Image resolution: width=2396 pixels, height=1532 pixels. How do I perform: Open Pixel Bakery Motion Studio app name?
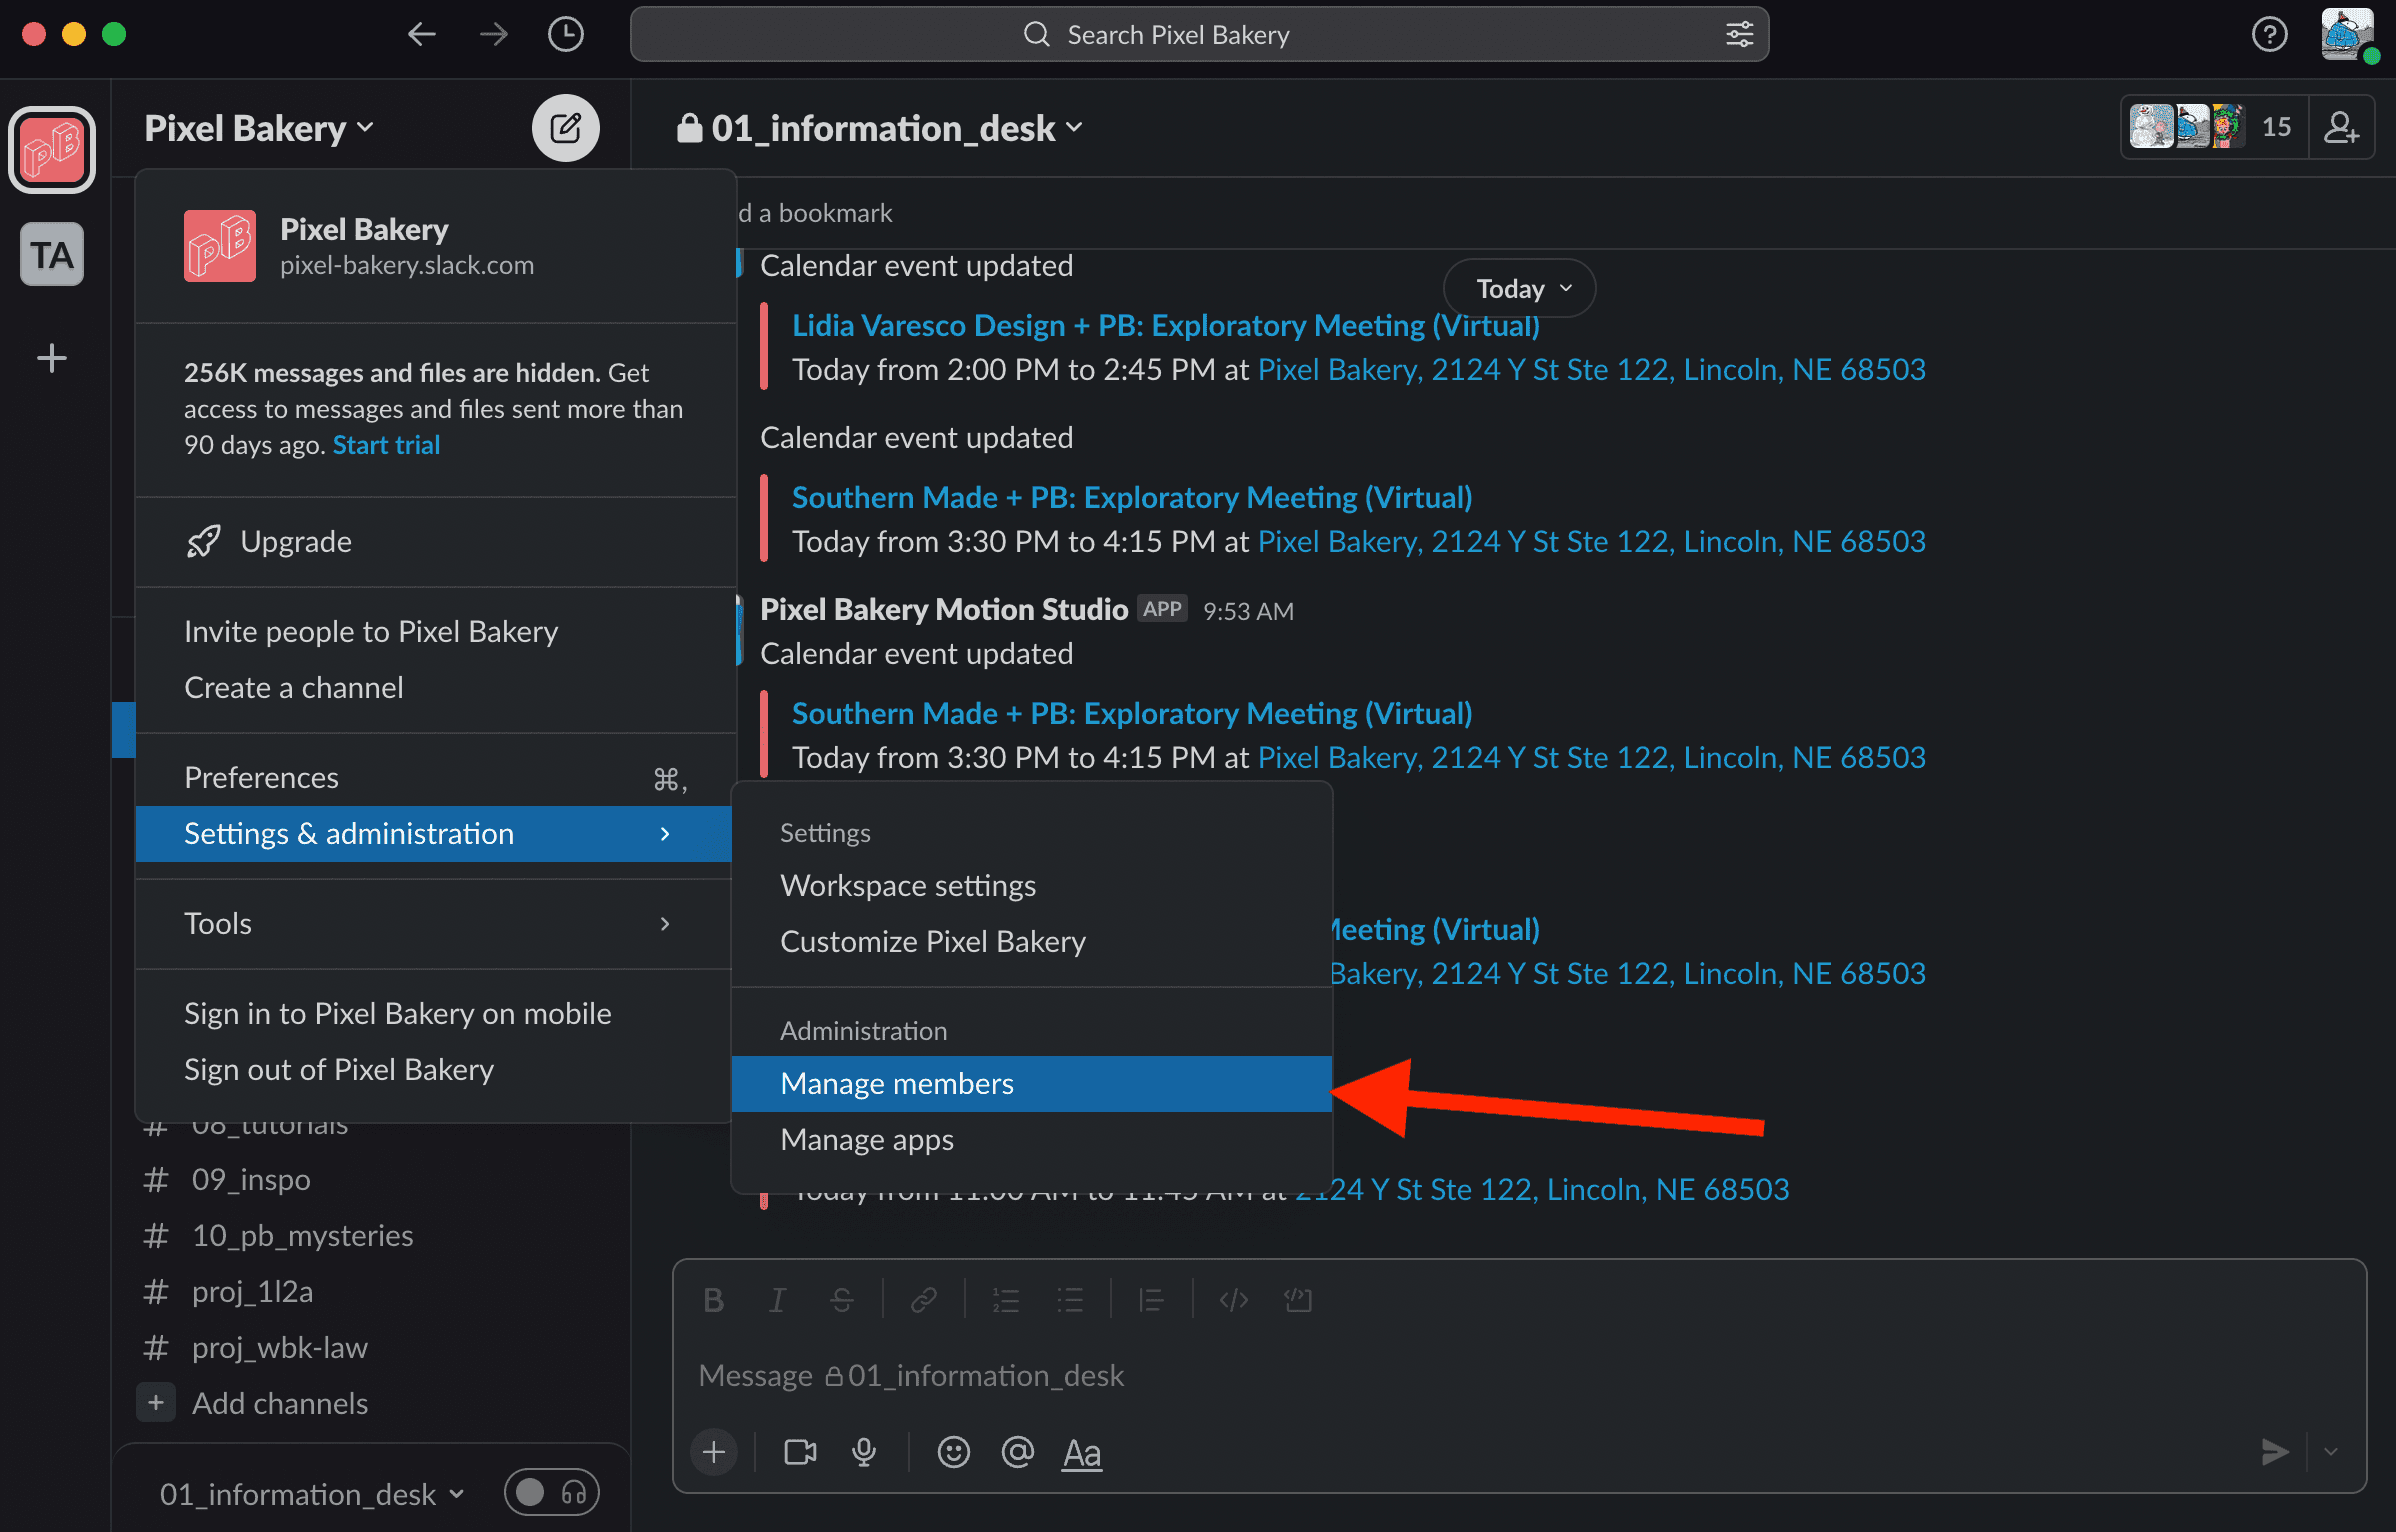pyautogui.click(x=944, y=609)
